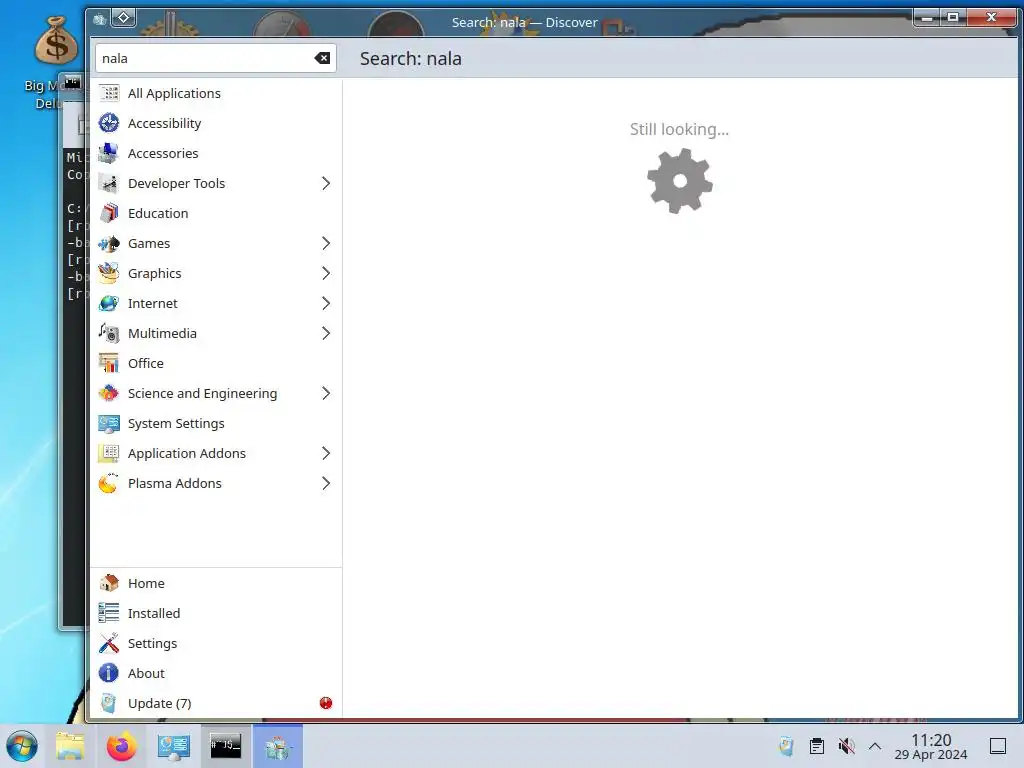The width and height of the screenshot is (1024, 768).
Task: Click the Settings tools icon
Action: [108, 643]
